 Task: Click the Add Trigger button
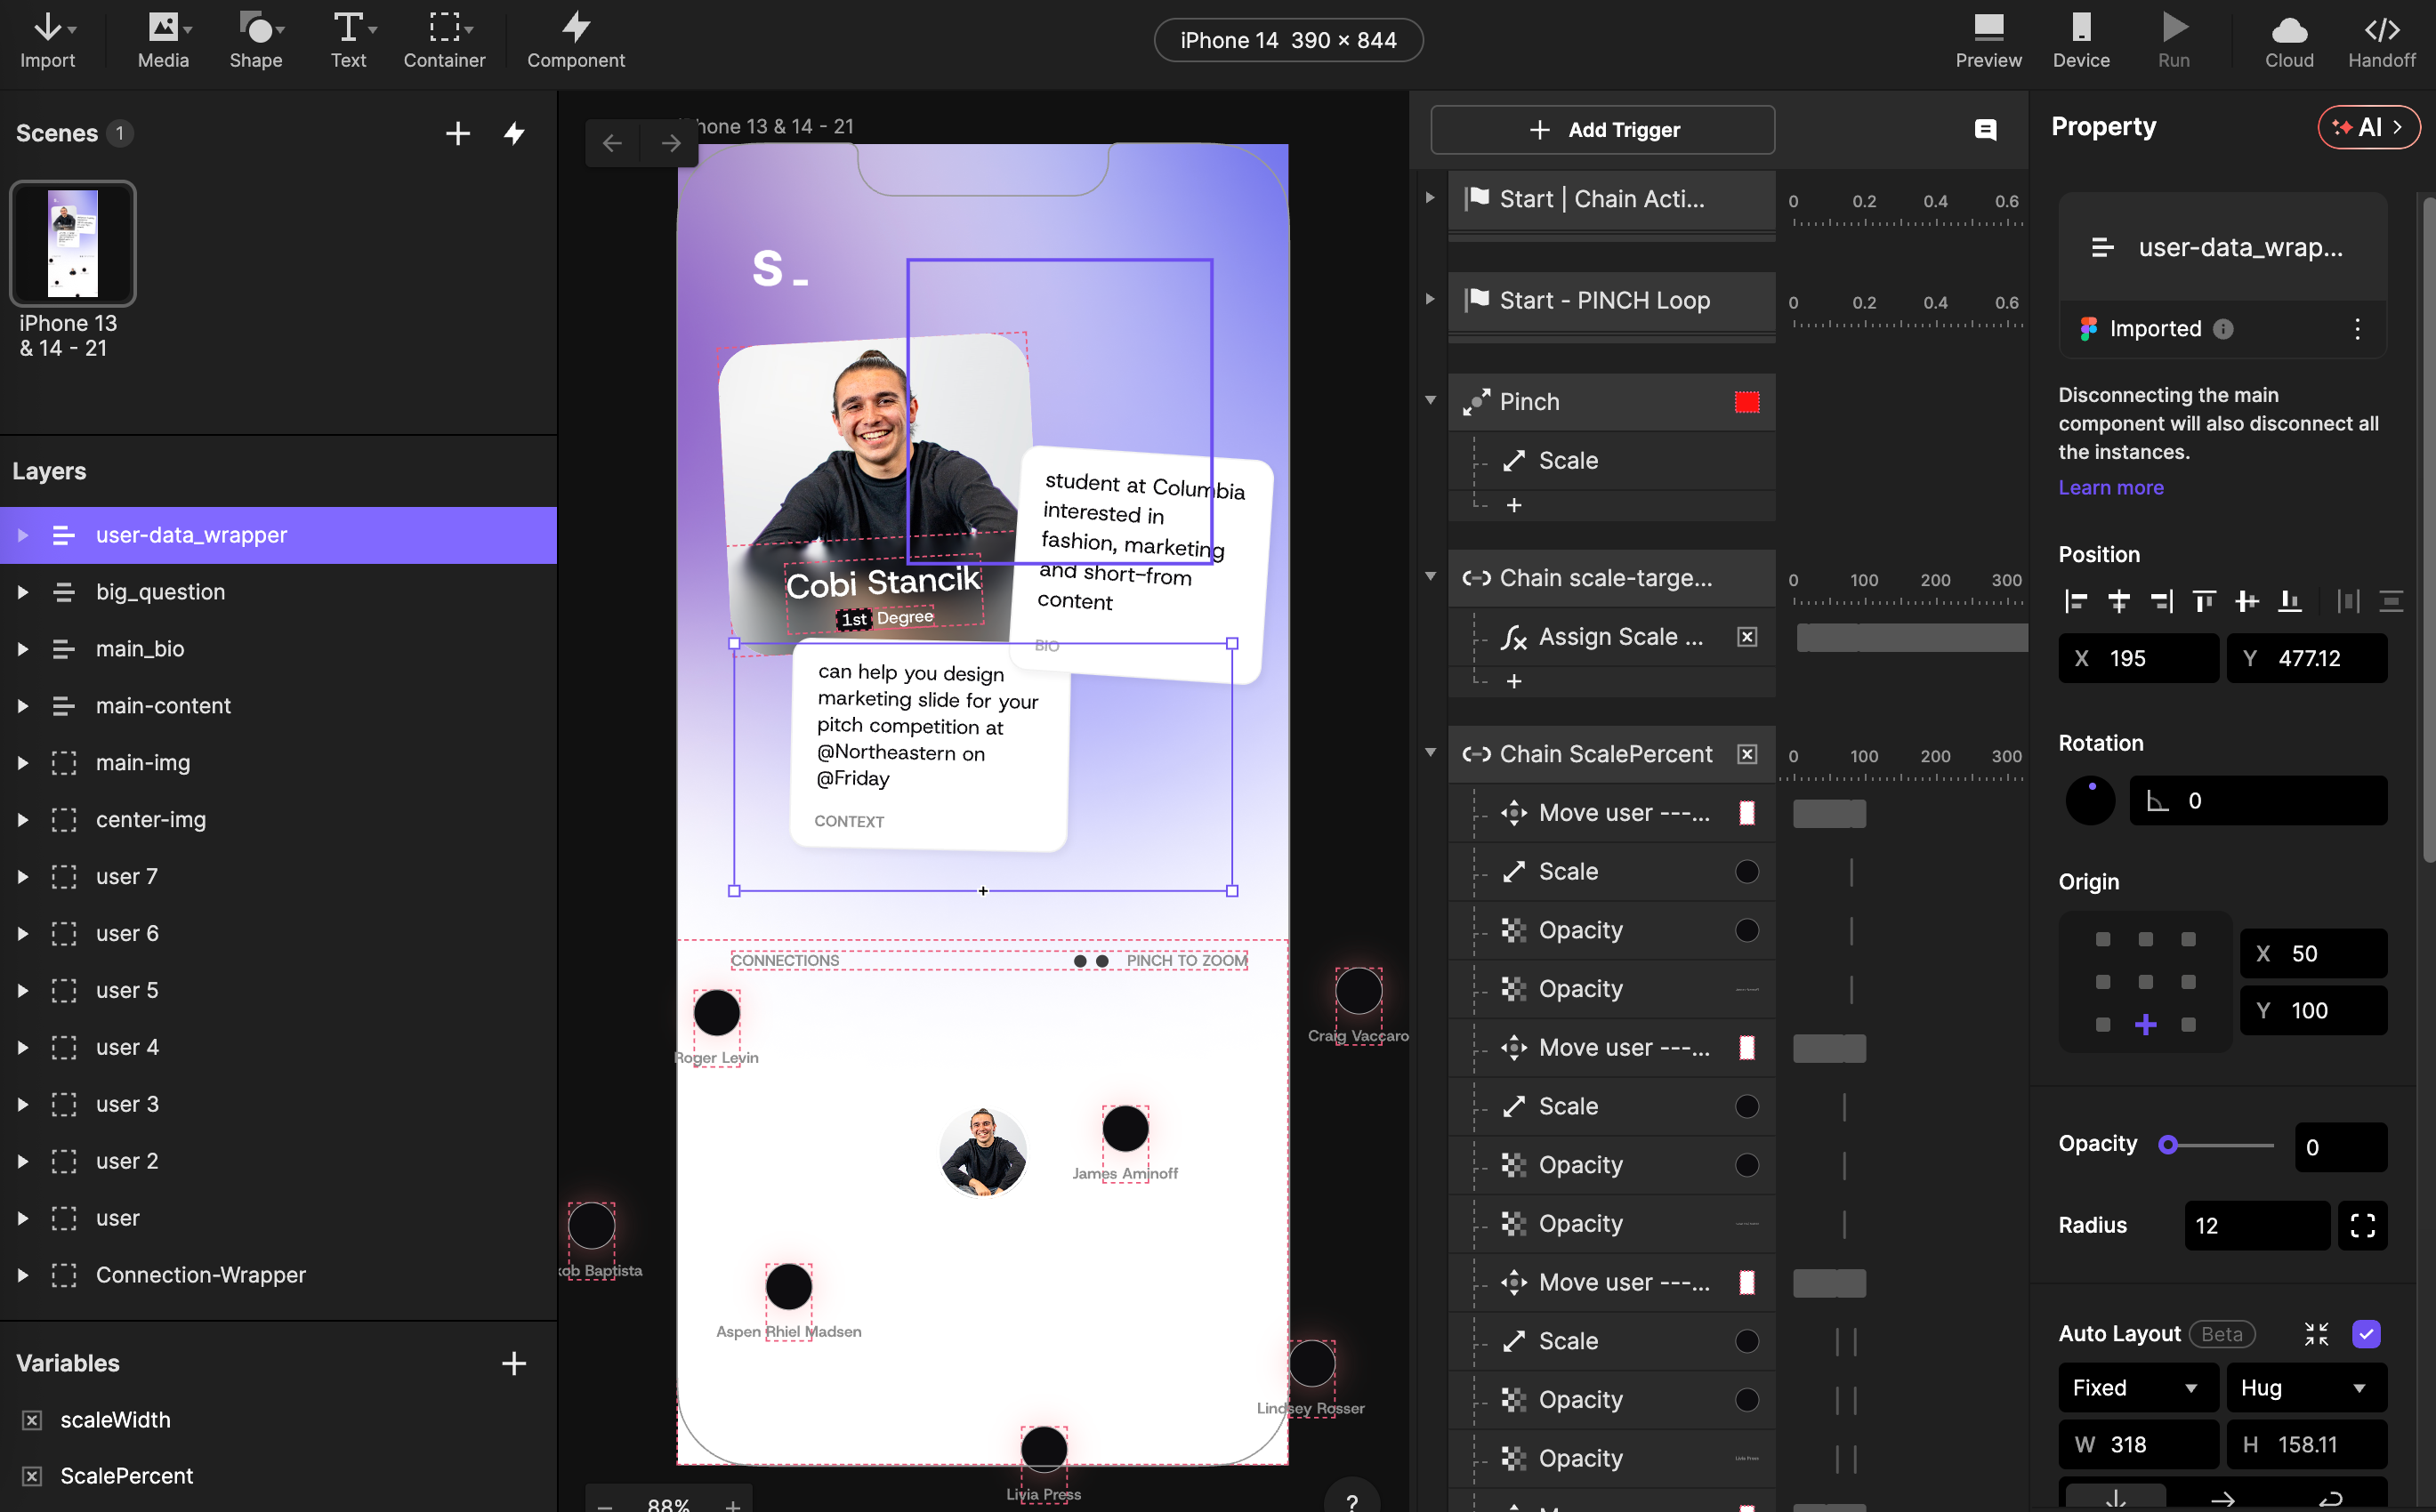tap(1602, 130)
